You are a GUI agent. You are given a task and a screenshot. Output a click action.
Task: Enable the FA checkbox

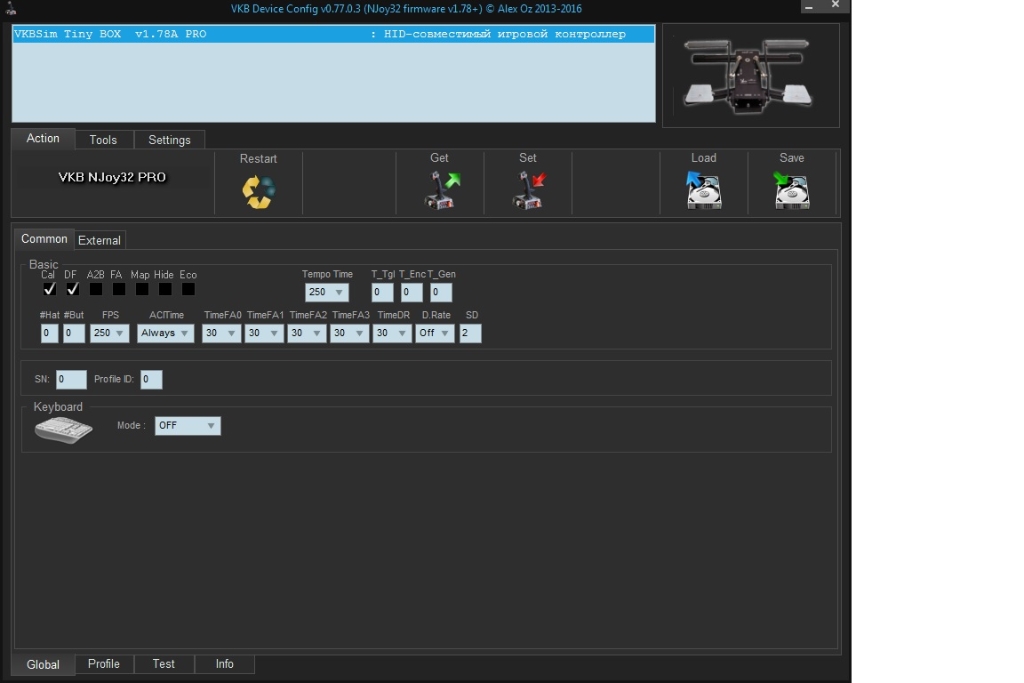tap(118, 289)
